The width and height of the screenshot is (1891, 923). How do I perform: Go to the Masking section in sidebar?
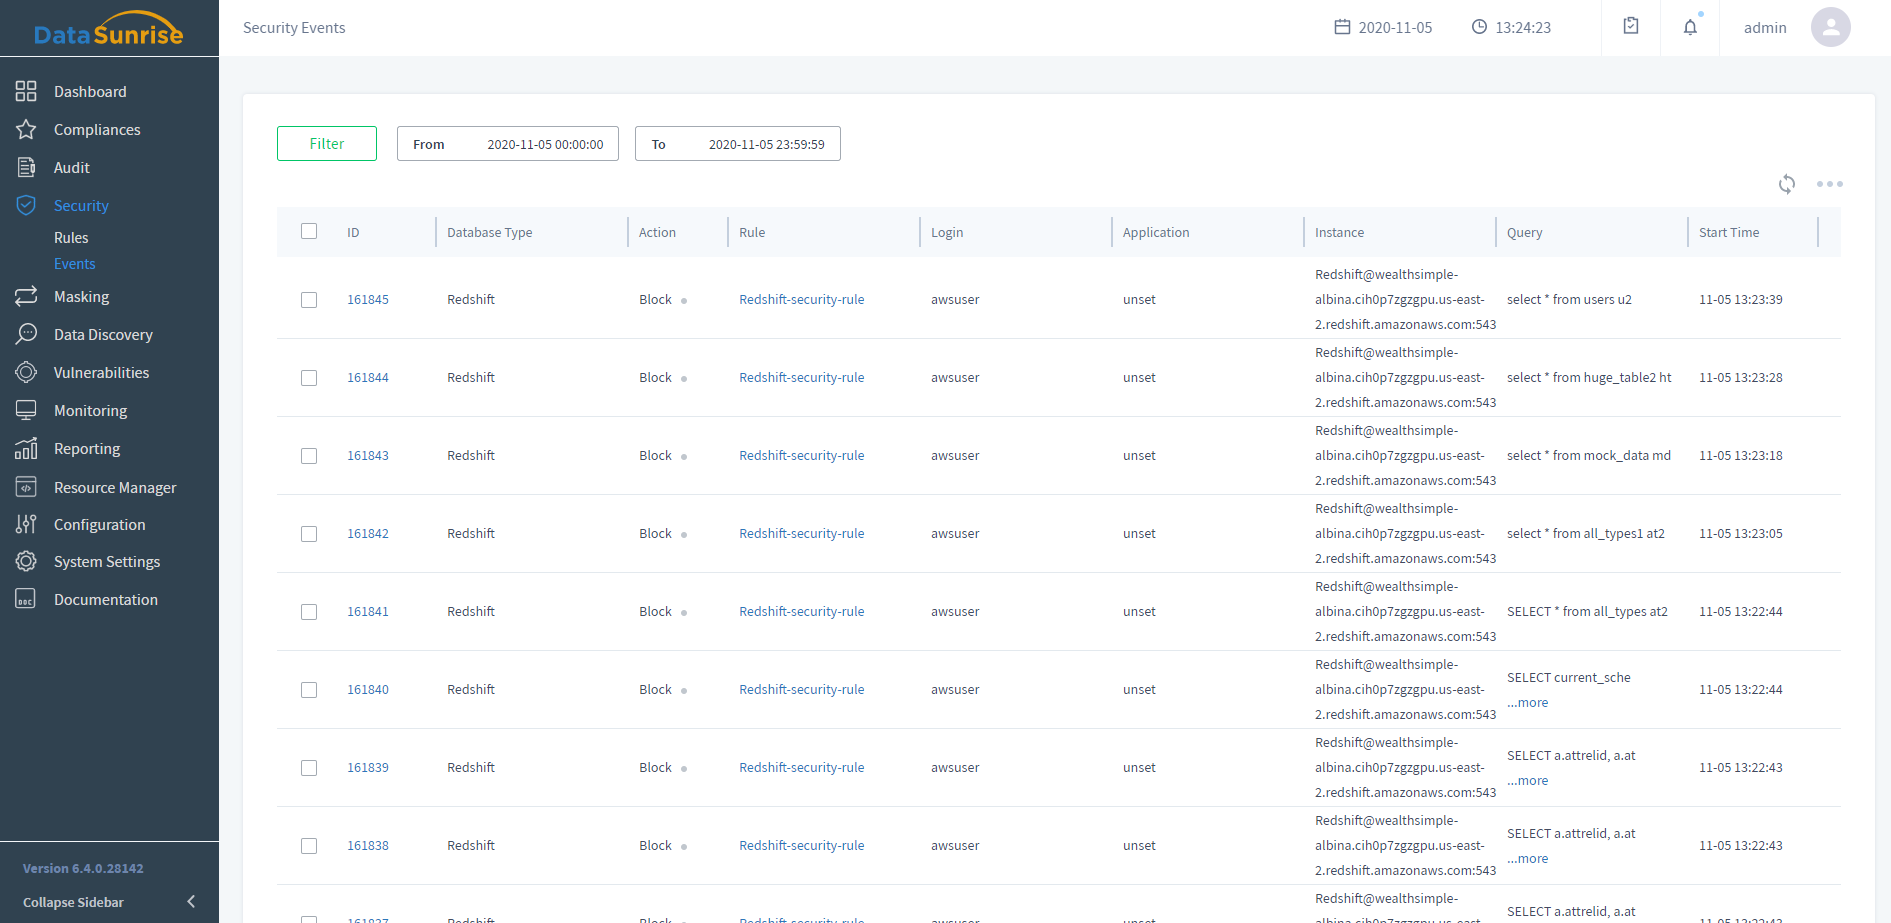[x=81, y=297]
